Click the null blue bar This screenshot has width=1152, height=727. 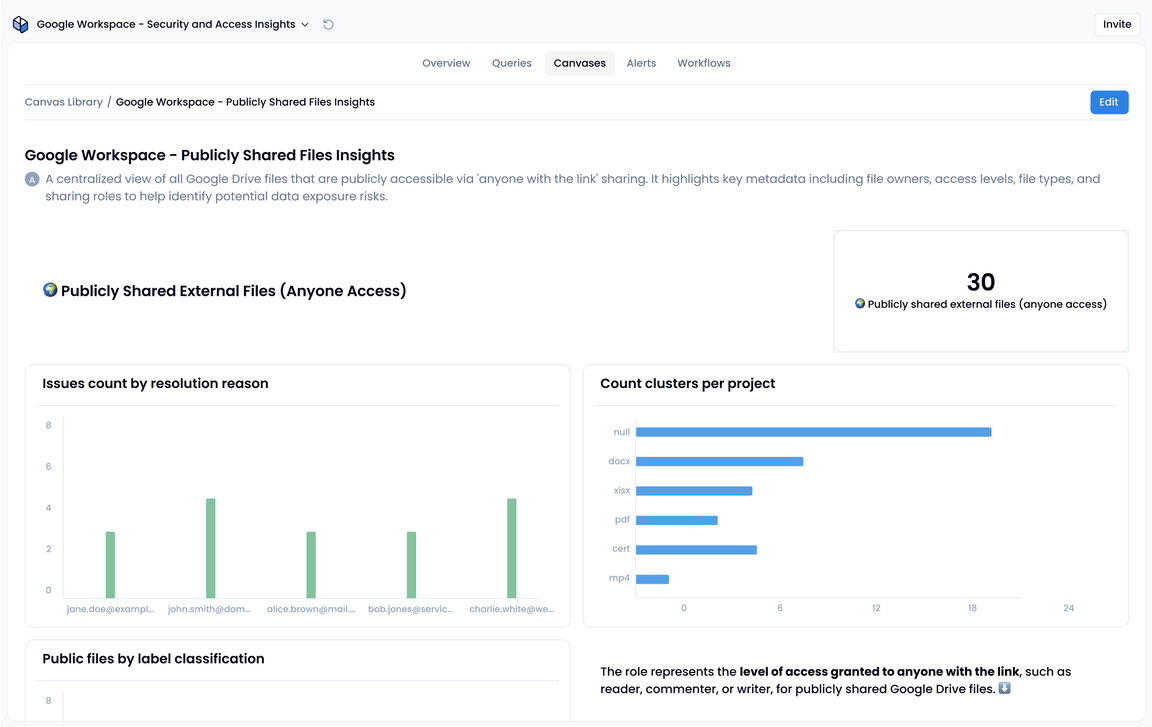tap(813, 432)
